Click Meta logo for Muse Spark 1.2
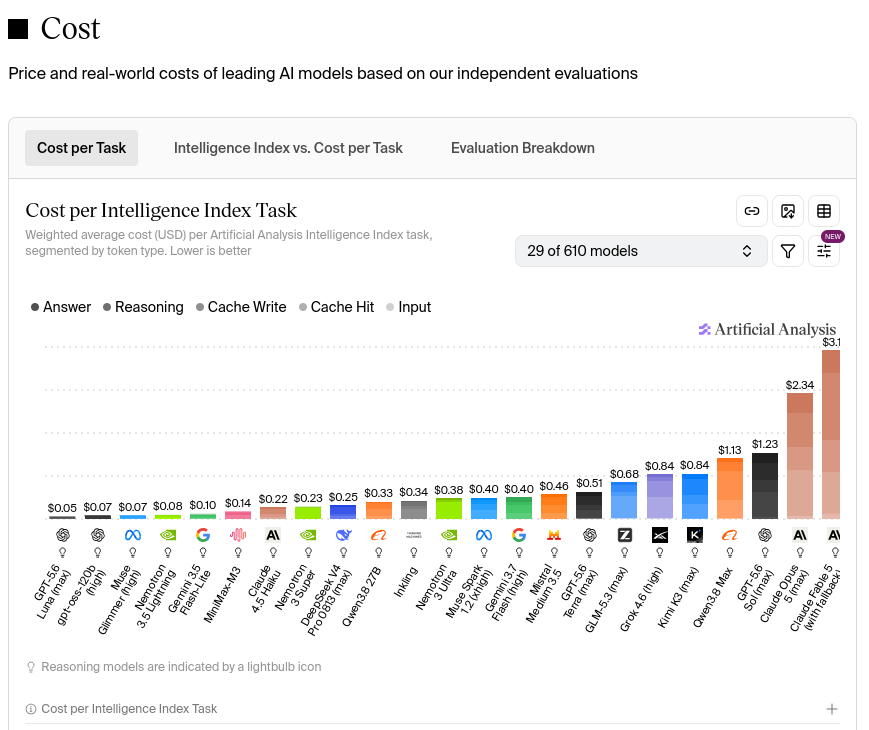869x730 pixels. point(484,535)
